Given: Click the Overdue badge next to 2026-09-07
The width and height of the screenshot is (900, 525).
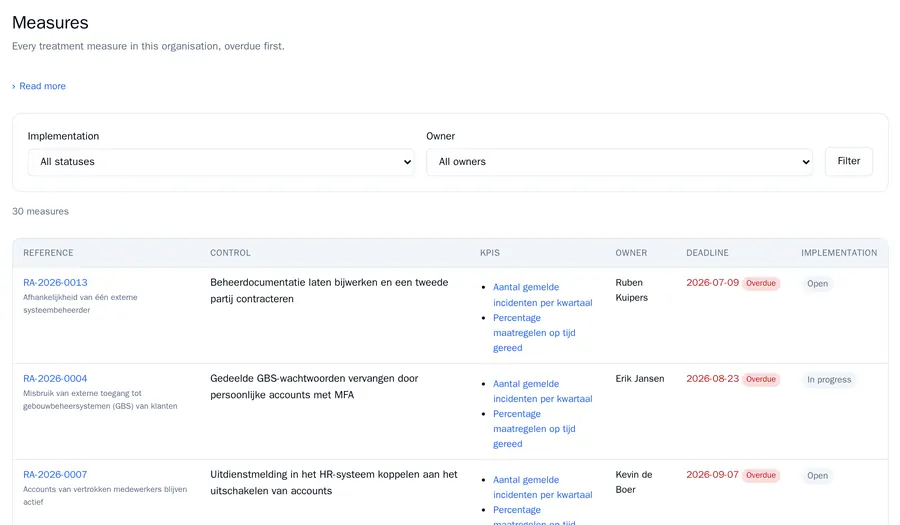Looking at the screenshot, I should [761, 475].
